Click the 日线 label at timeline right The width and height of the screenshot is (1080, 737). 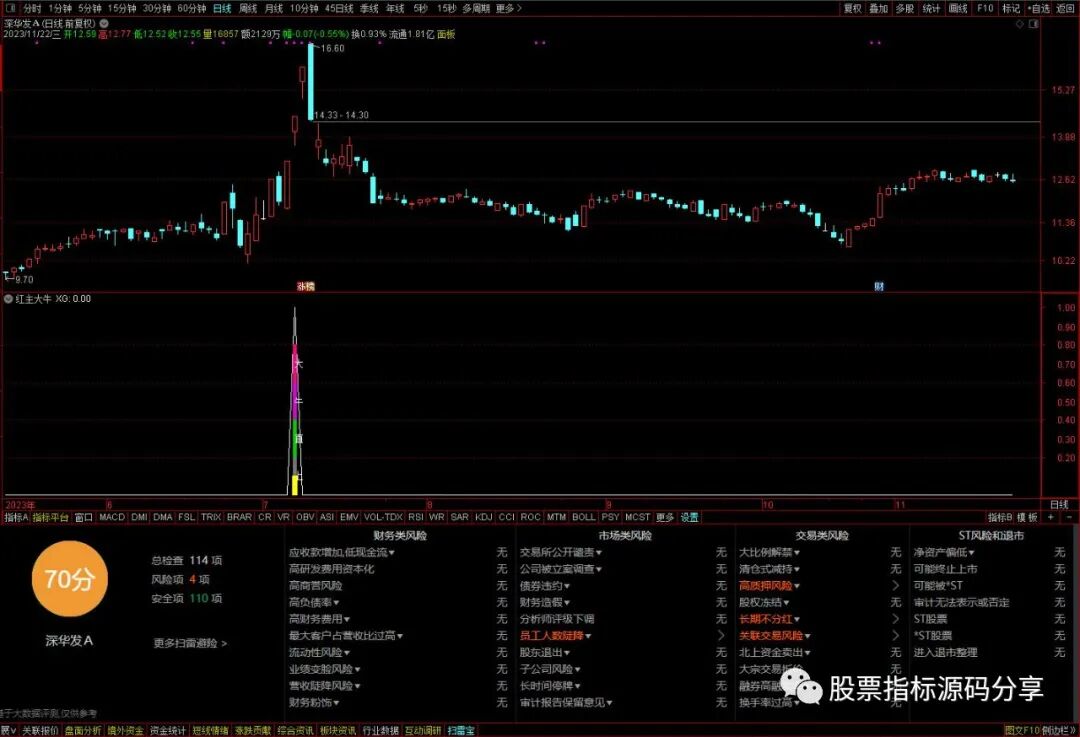coord(1059,505)
